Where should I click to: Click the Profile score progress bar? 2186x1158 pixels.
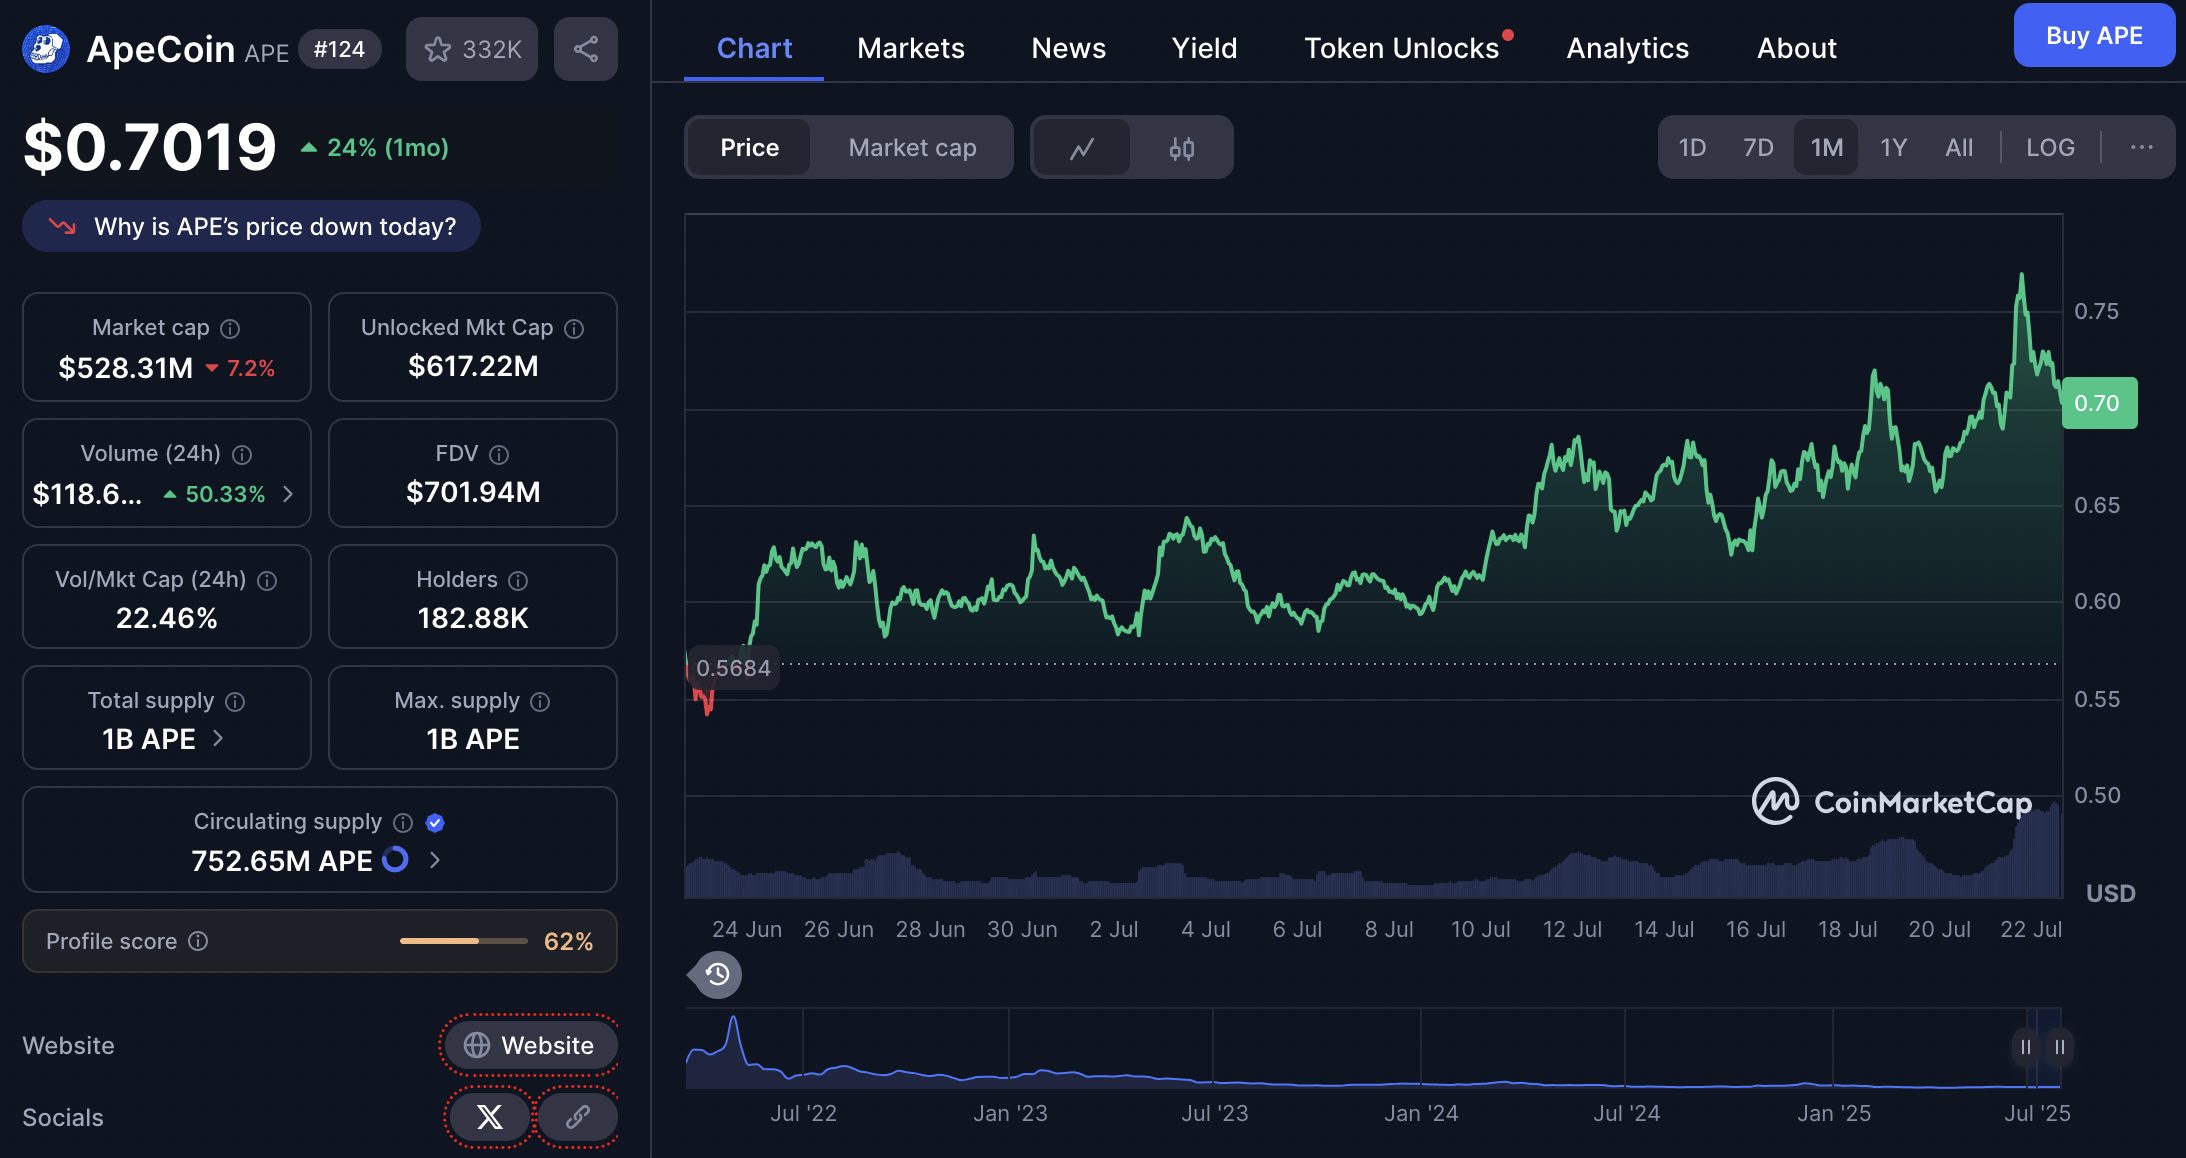point(463,941)
